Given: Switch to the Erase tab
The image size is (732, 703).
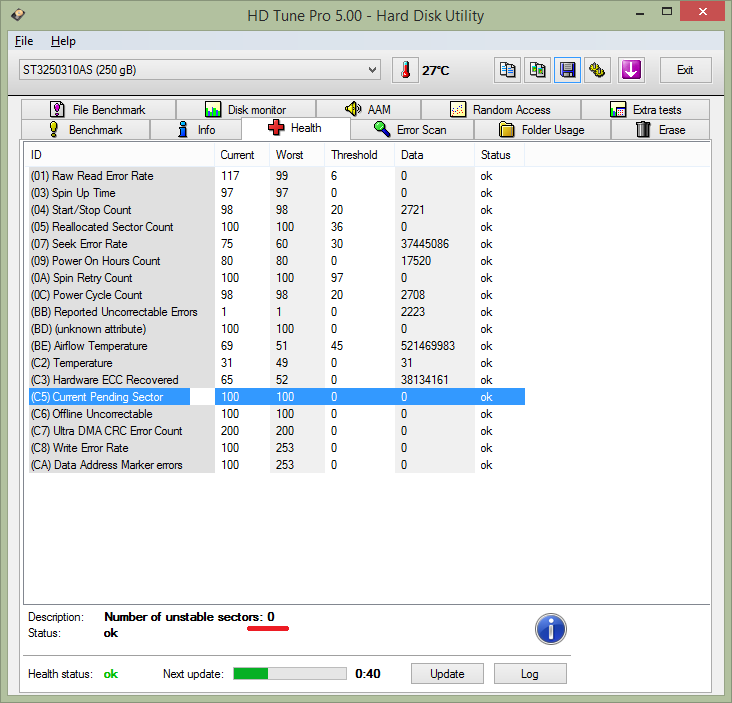Looking at the screenshot, I should tap(661, 130).
